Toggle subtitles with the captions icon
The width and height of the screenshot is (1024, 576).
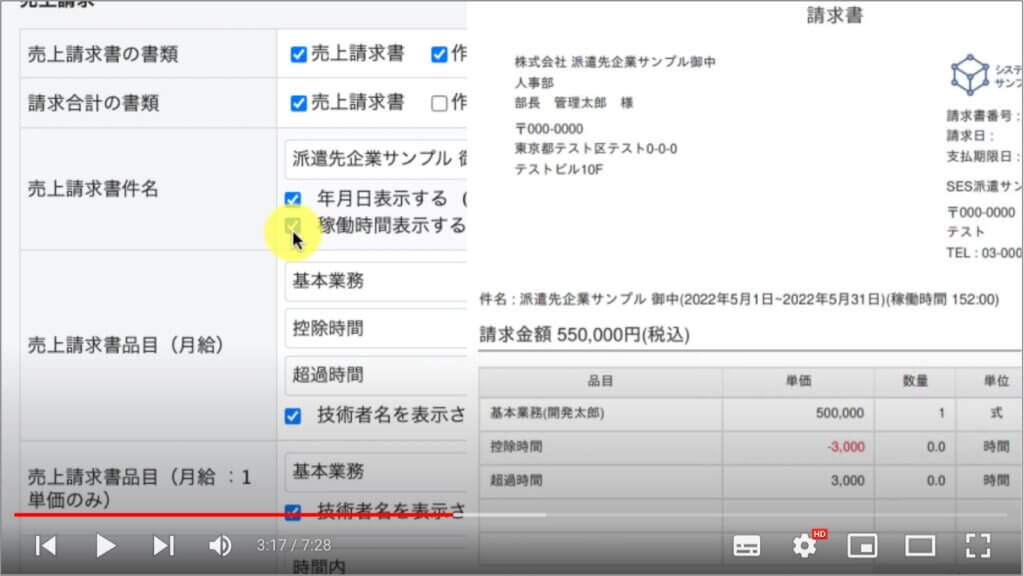(747, 545)
